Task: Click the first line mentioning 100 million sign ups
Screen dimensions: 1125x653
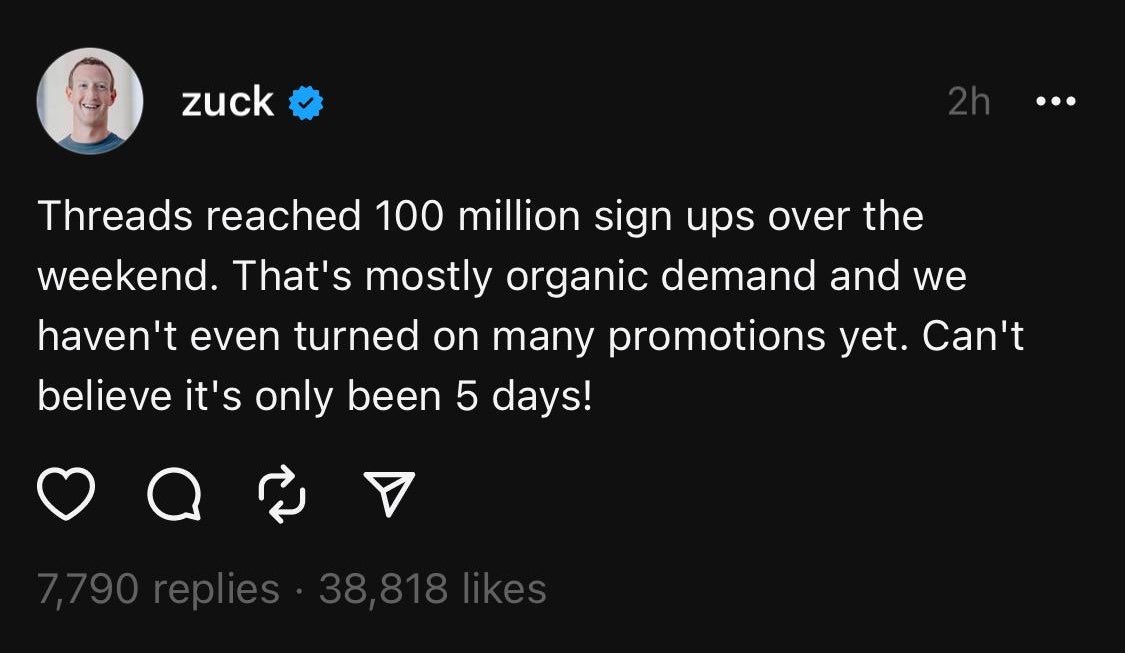Action: click(480, 217)
